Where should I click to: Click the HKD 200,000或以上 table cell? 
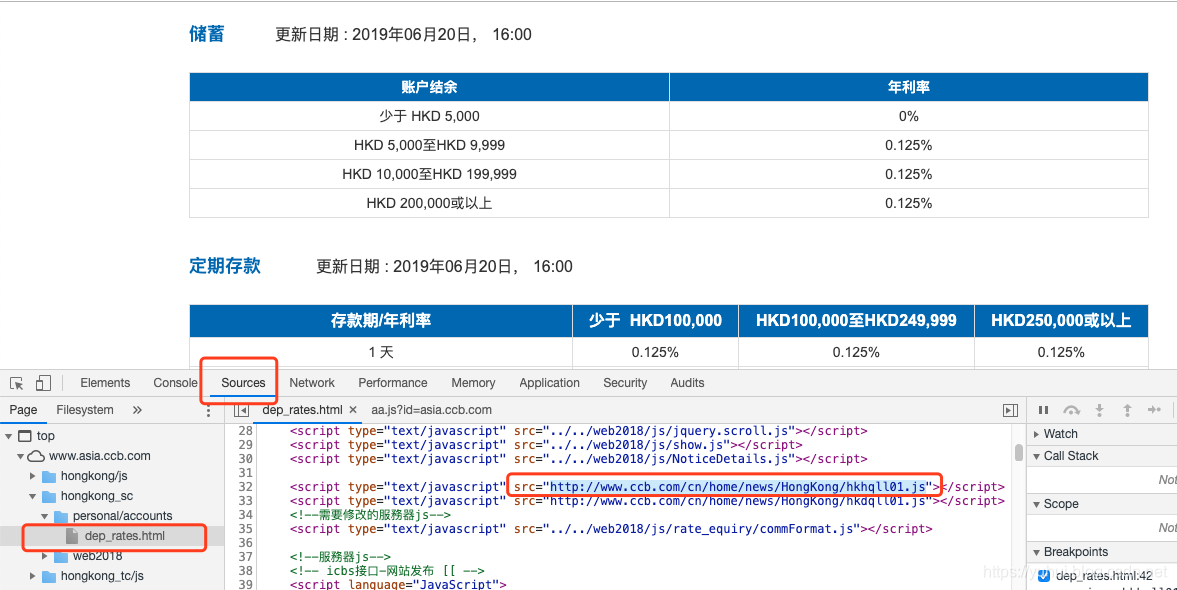tap(429, 203)
